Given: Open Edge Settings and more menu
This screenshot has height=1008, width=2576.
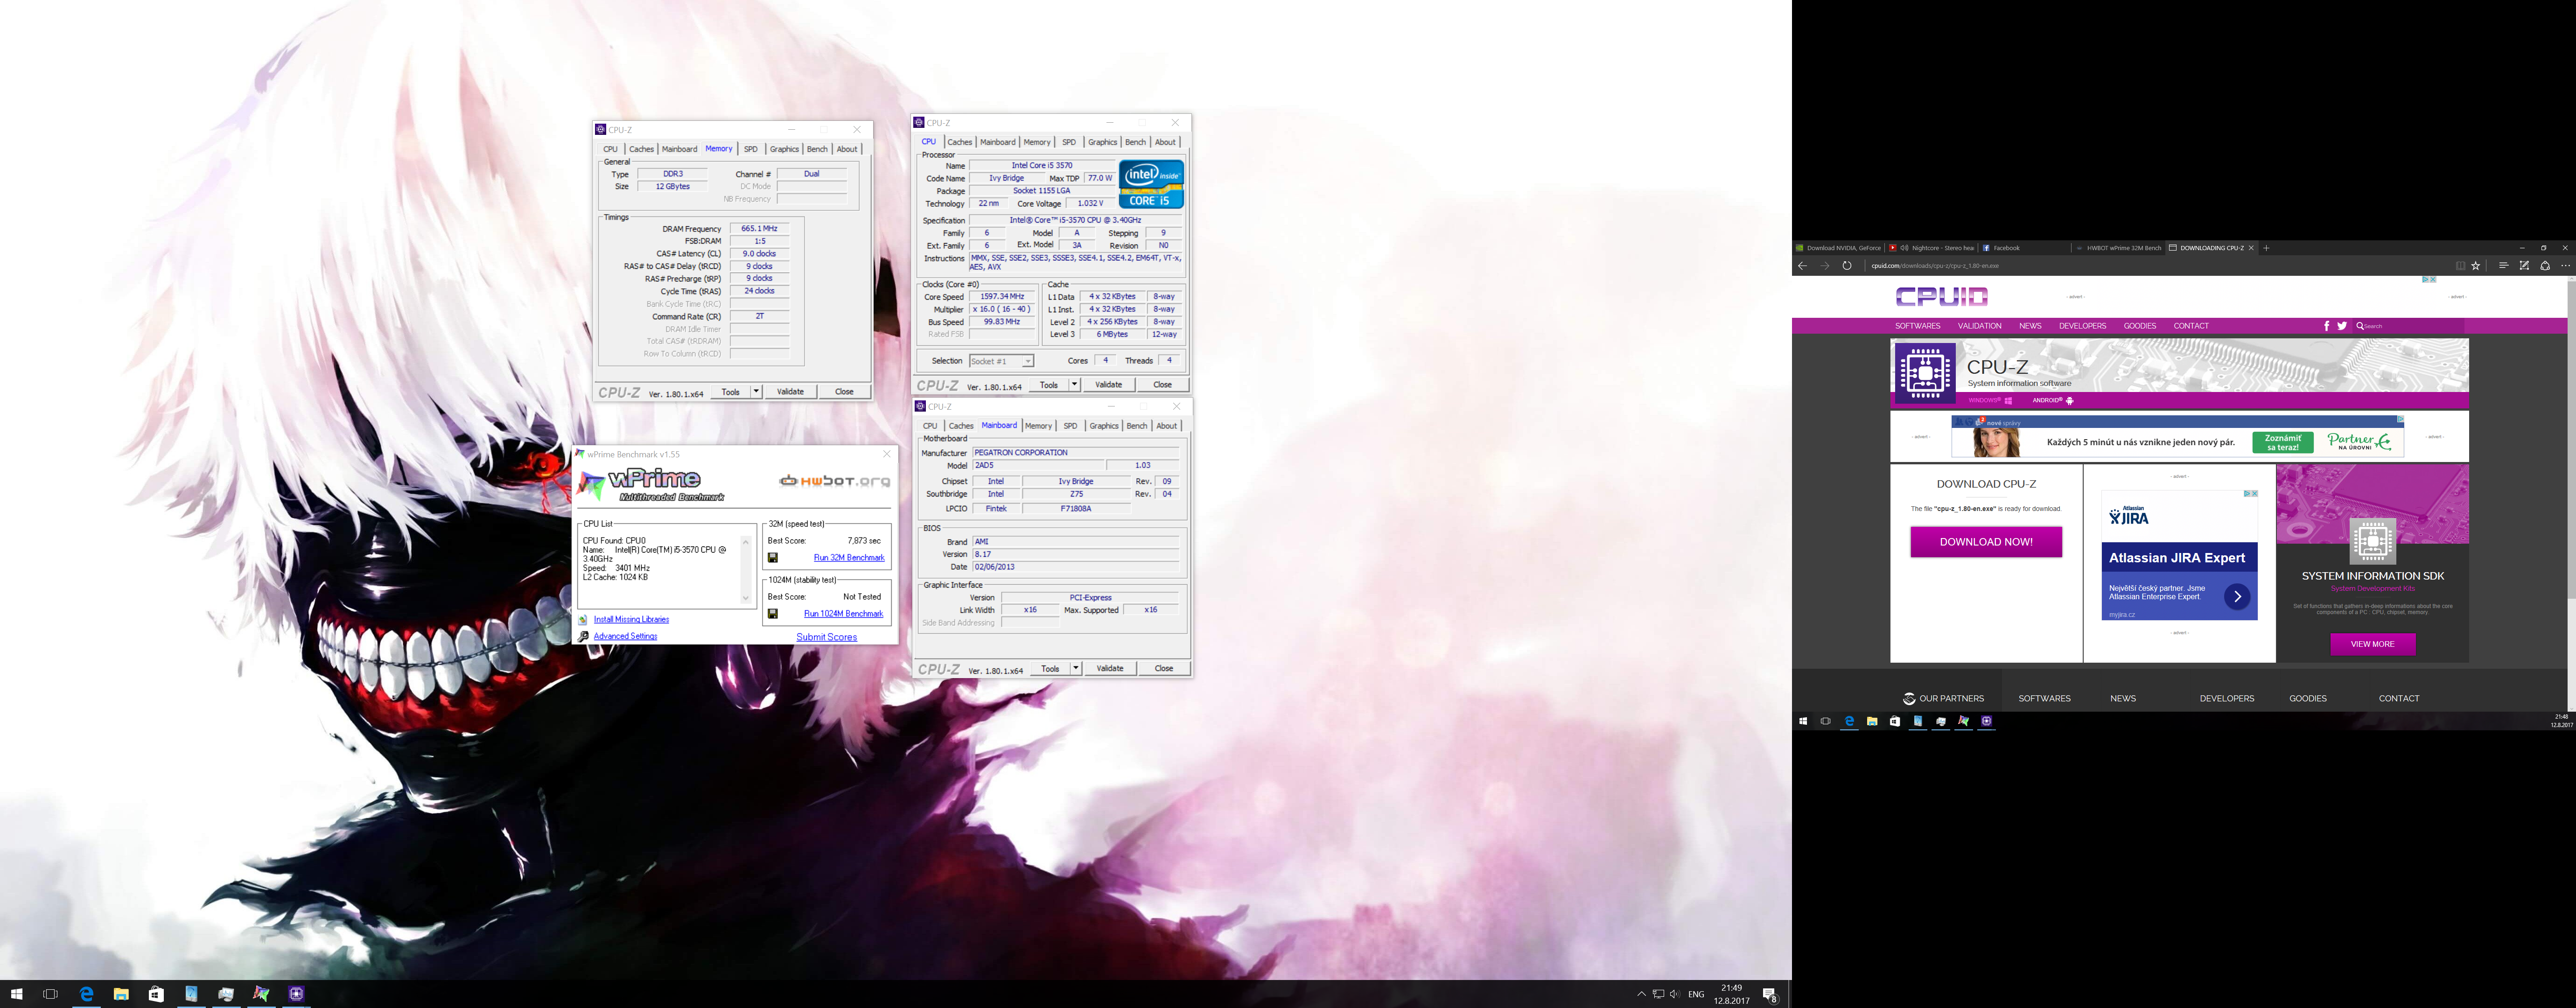Looking at the screenshot, I should [2565, 266].
